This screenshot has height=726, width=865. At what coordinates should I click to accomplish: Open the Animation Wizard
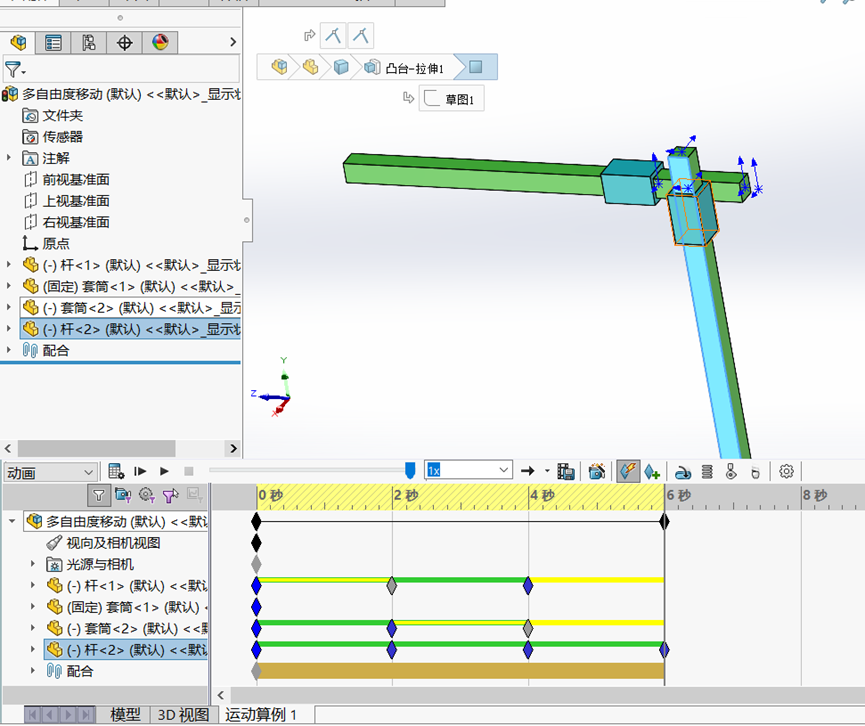(596, 470)
